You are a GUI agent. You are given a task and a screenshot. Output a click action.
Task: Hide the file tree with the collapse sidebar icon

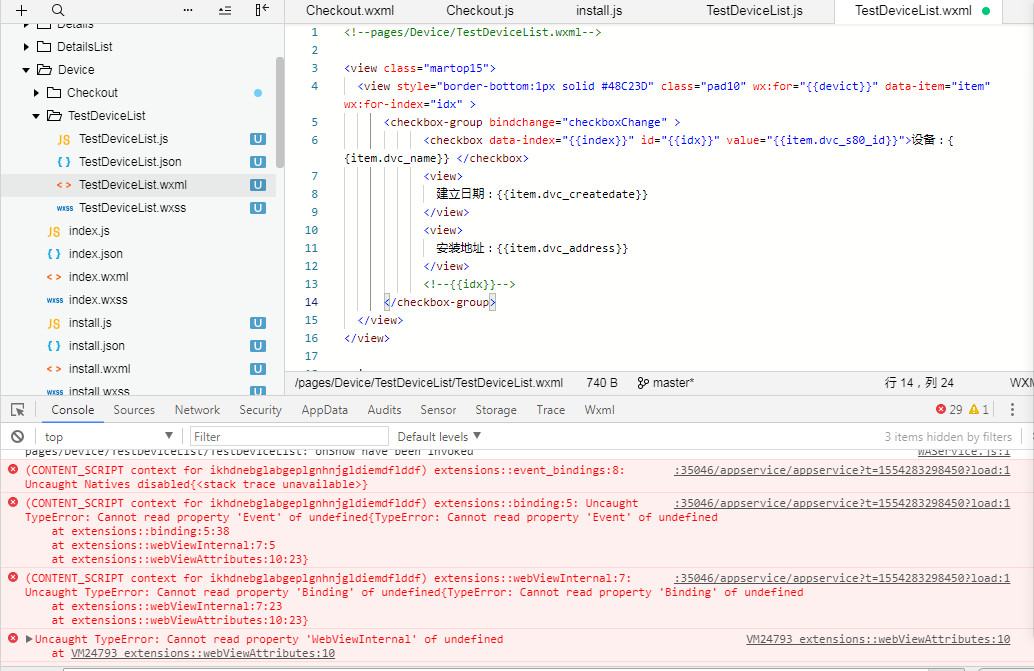262,10
